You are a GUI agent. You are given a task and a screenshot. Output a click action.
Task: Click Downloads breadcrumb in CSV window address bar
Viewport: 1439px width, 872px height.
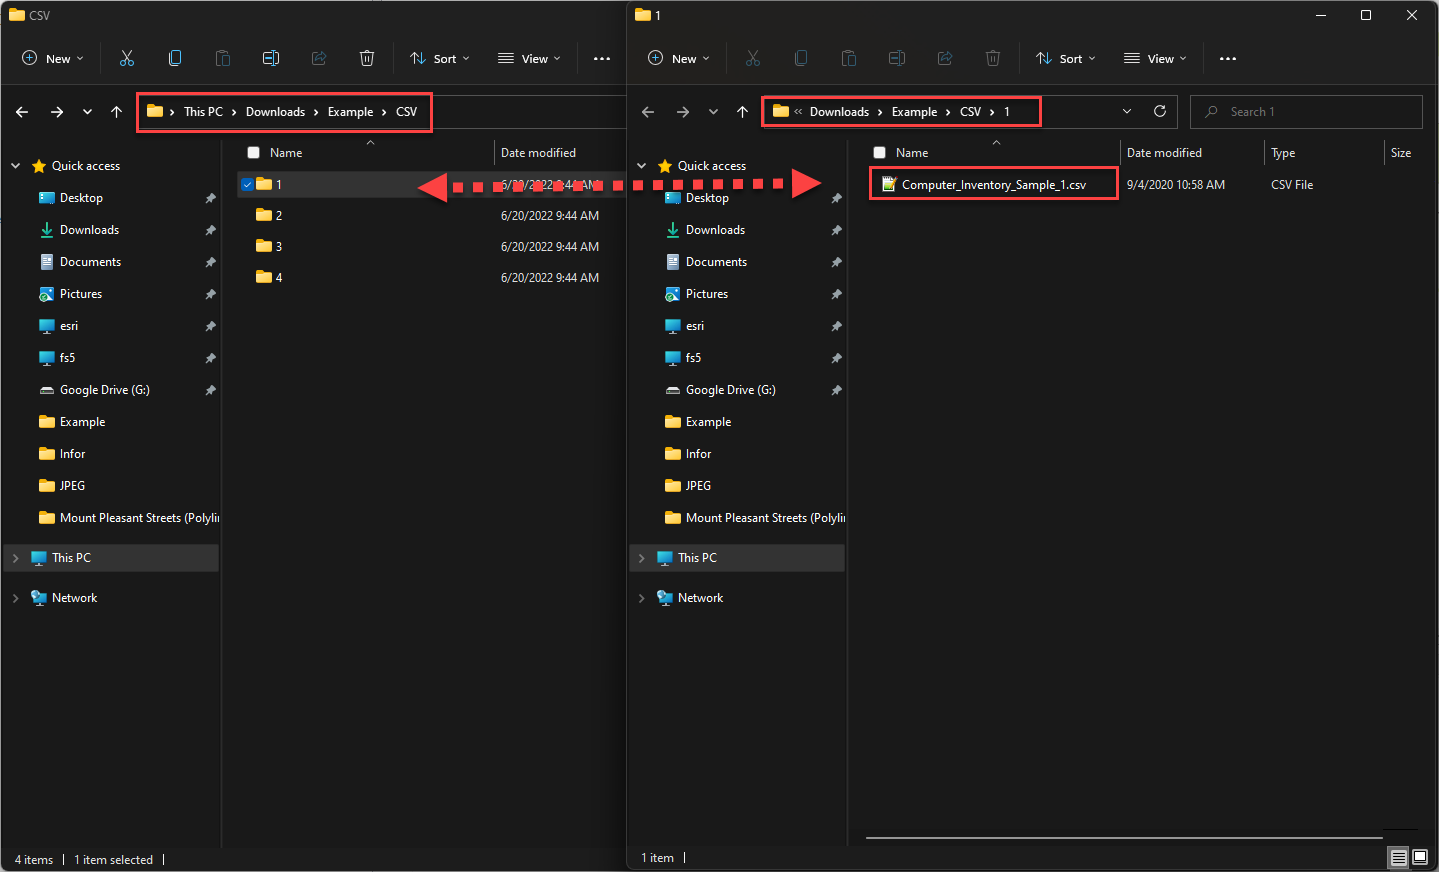coord(275,112)
